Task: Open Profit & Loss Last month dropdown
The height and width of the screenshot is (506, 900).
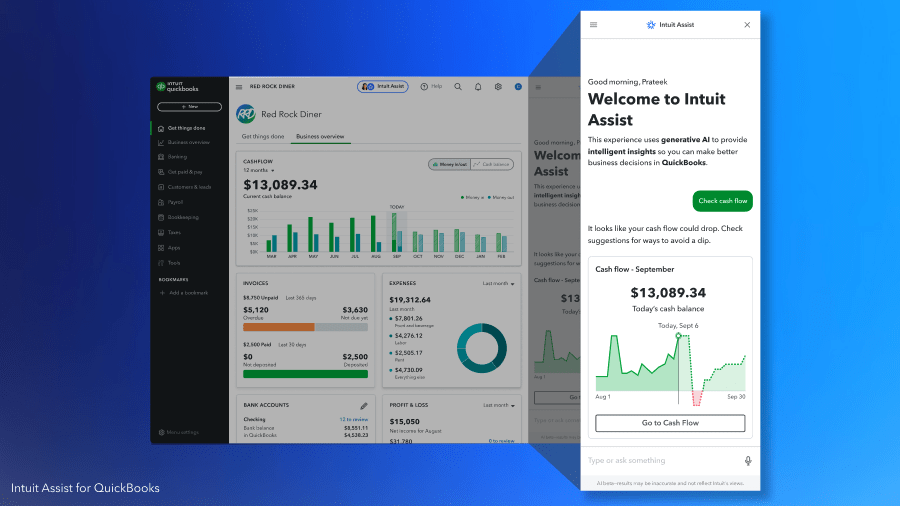Action: click(498, 405)
